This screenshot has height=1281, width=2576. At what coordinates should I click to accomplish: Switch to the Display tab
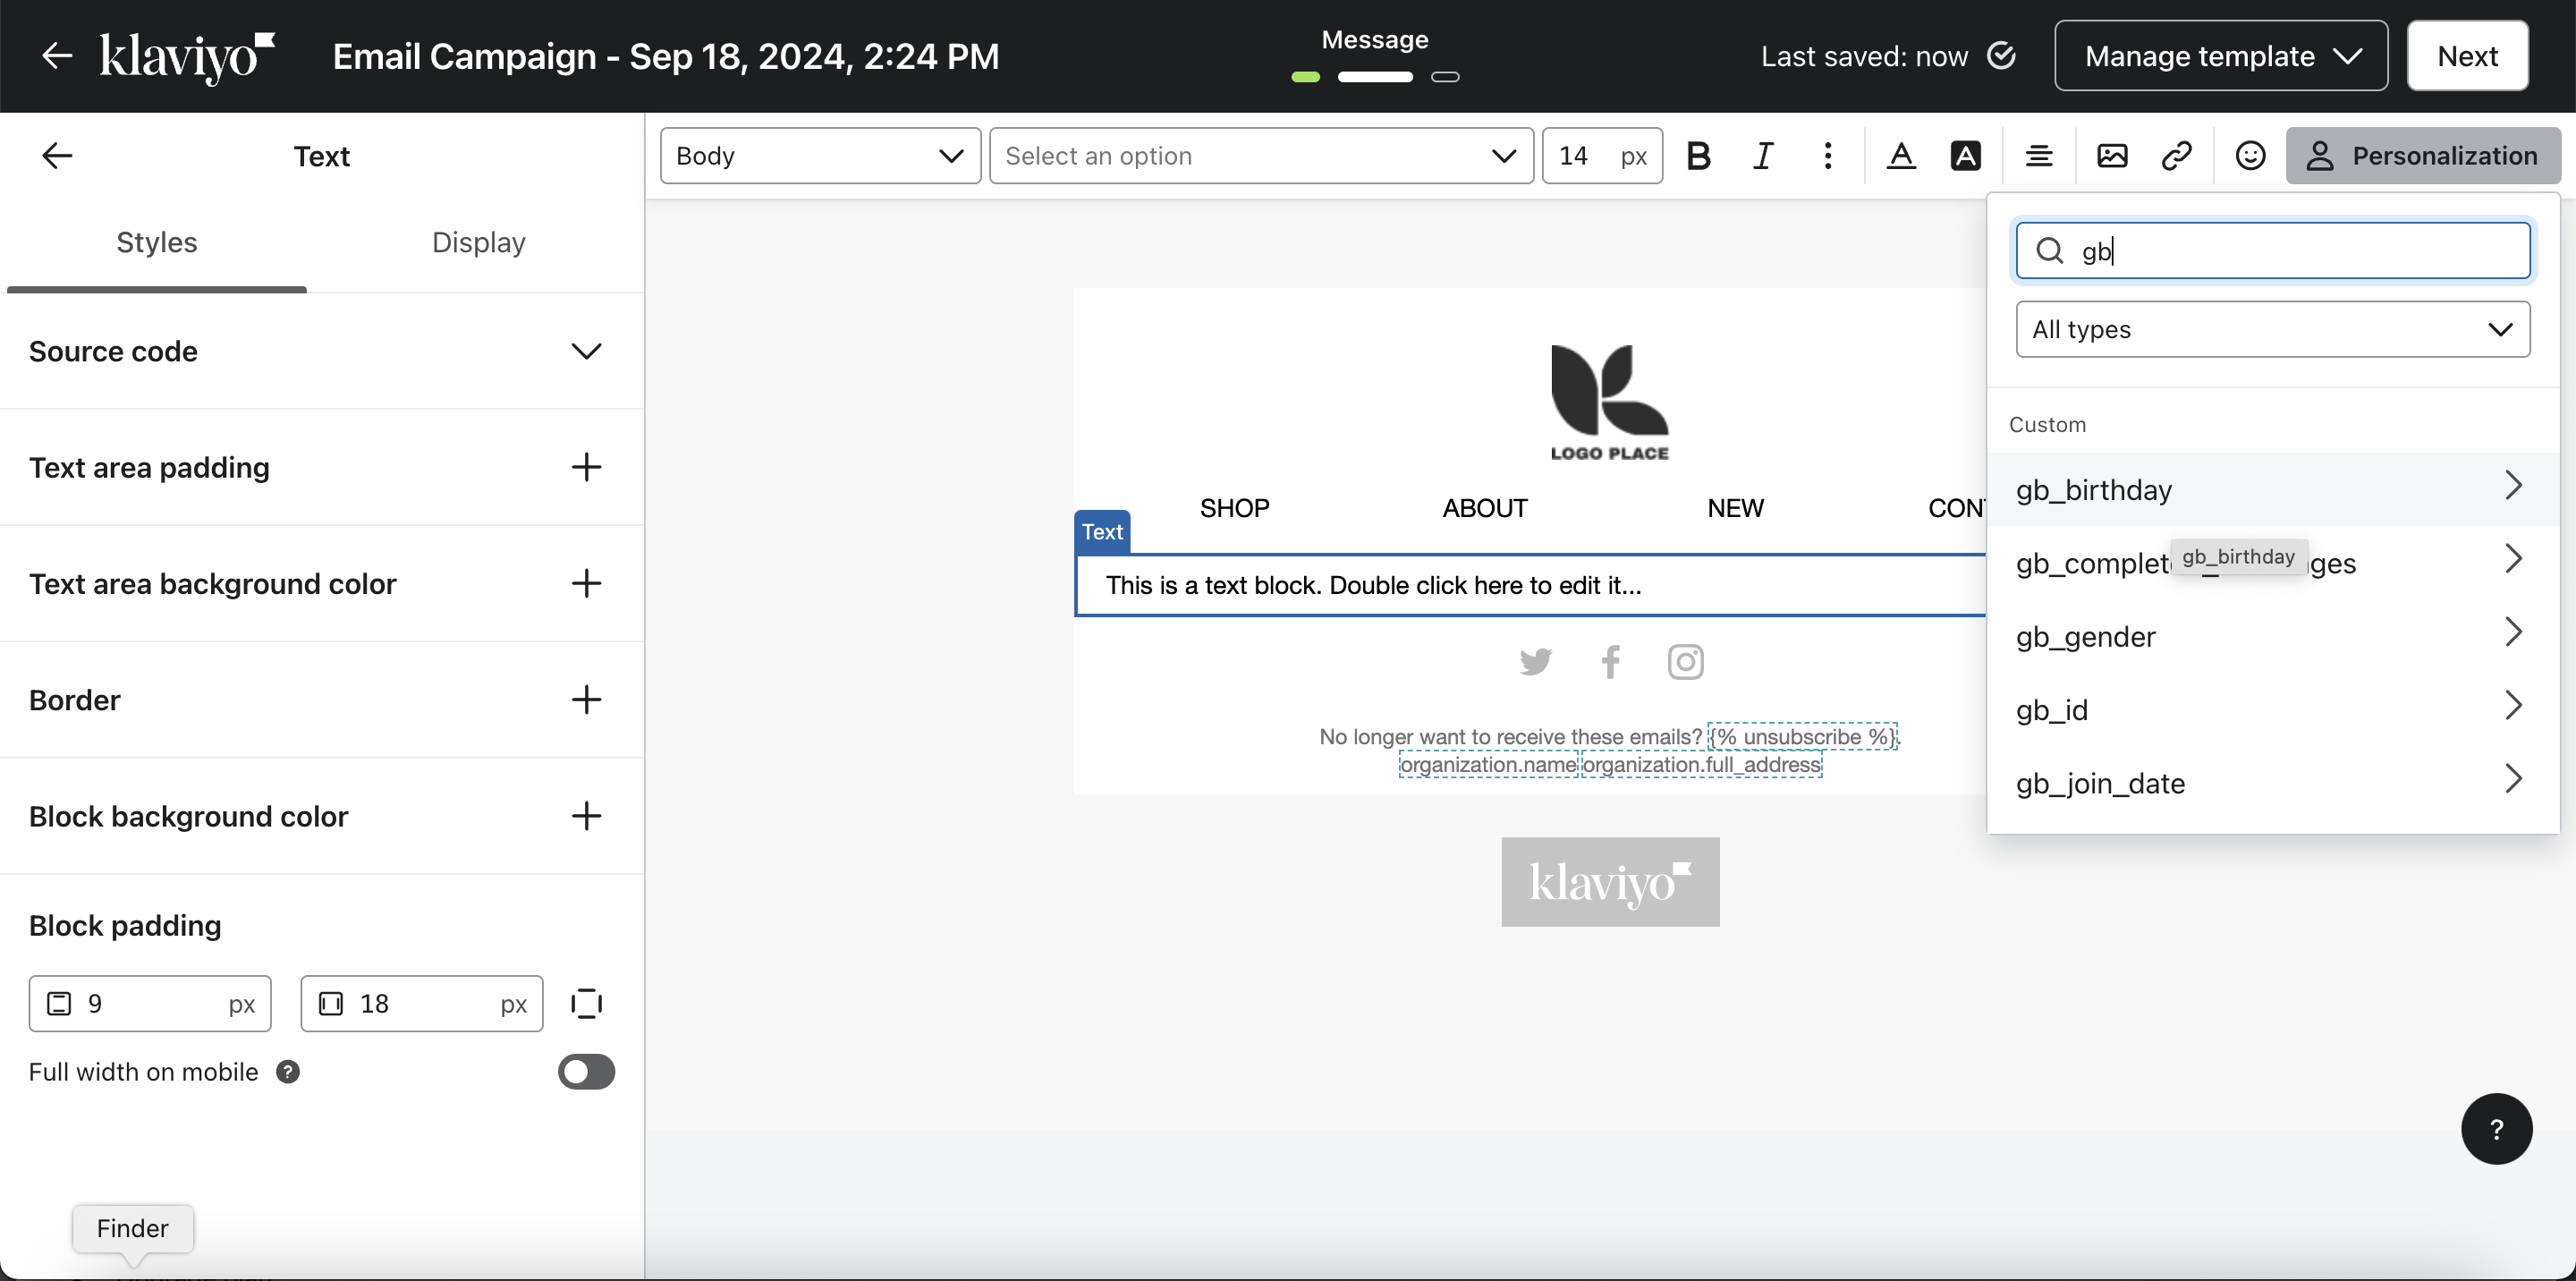(478, 242)
